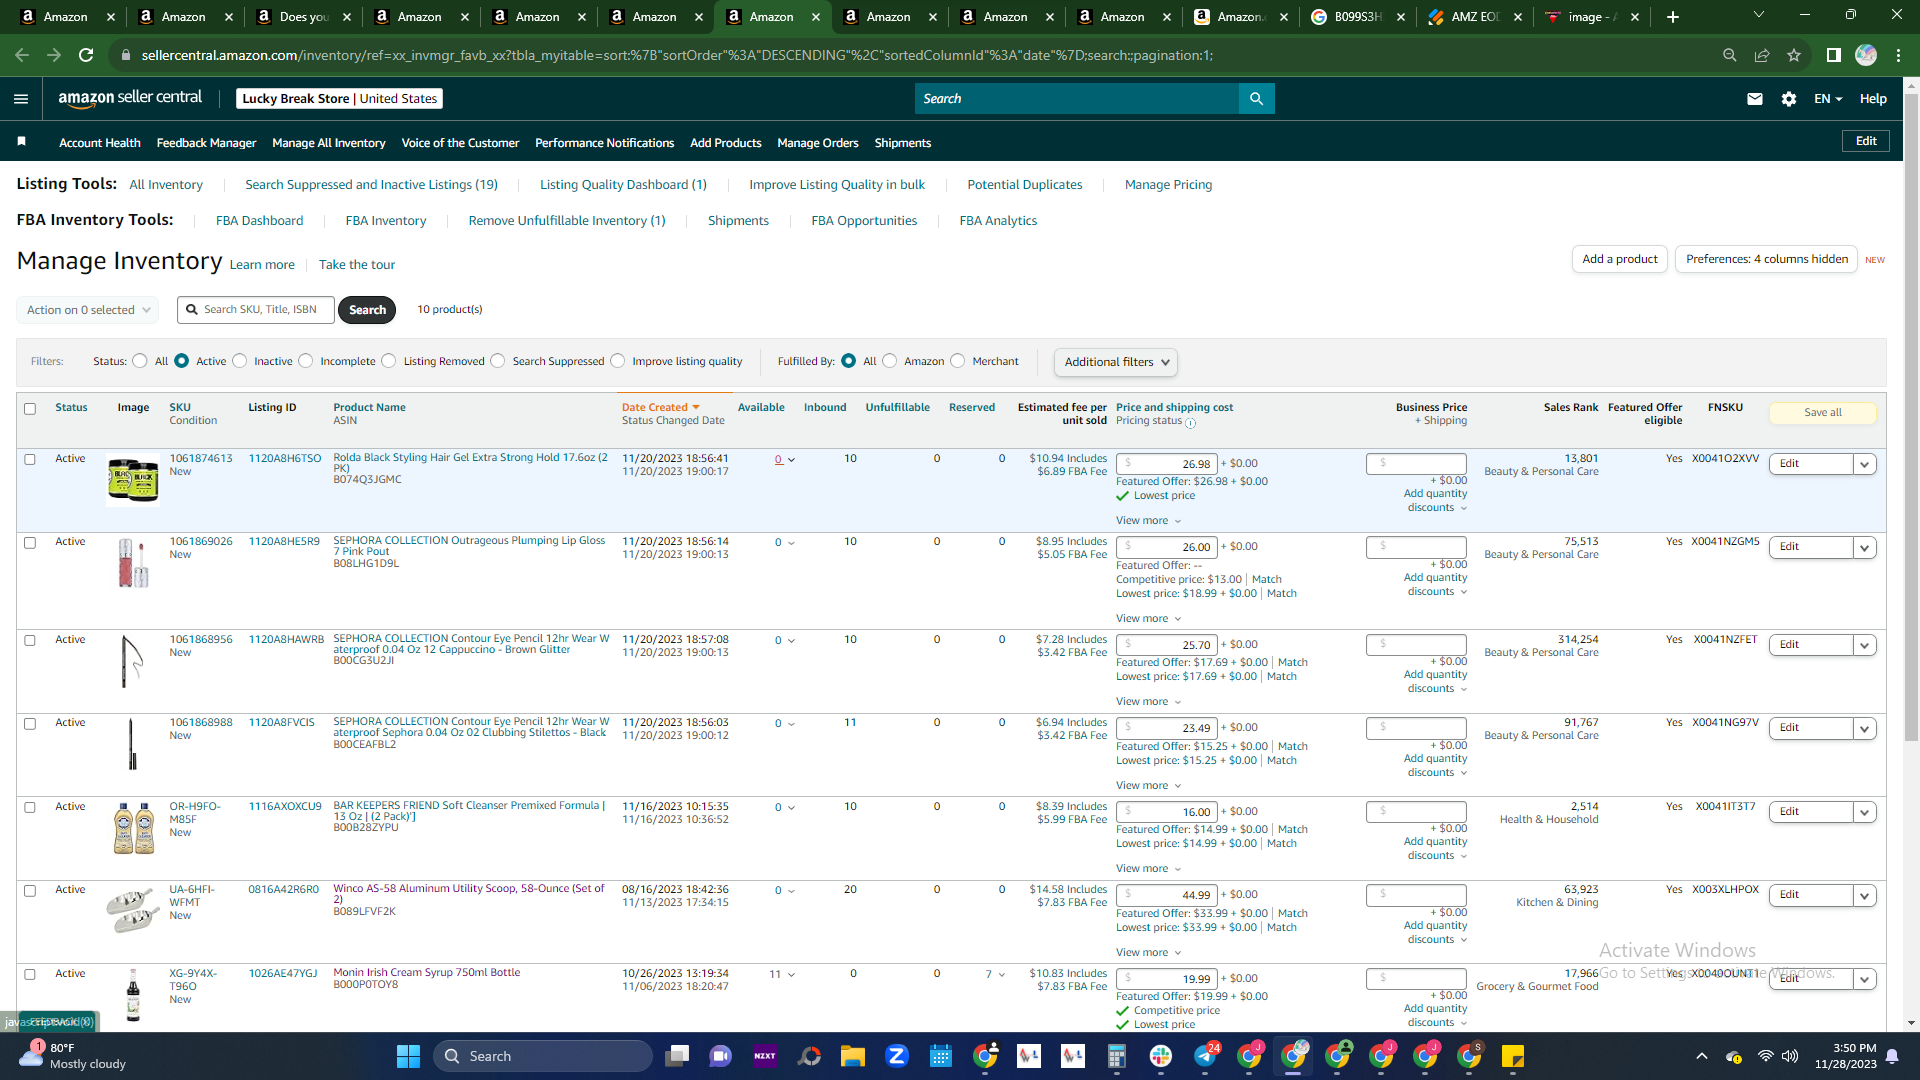Open the EN language dropdown
This screenshot has width=1920, height=1080.
(x=1828, y=99)
